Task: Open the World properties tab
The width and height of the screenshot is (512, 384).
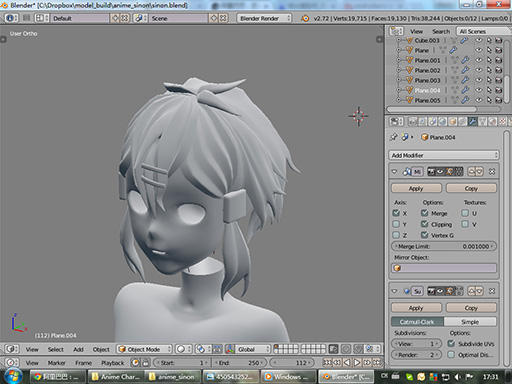Action: tap(442, 122)
